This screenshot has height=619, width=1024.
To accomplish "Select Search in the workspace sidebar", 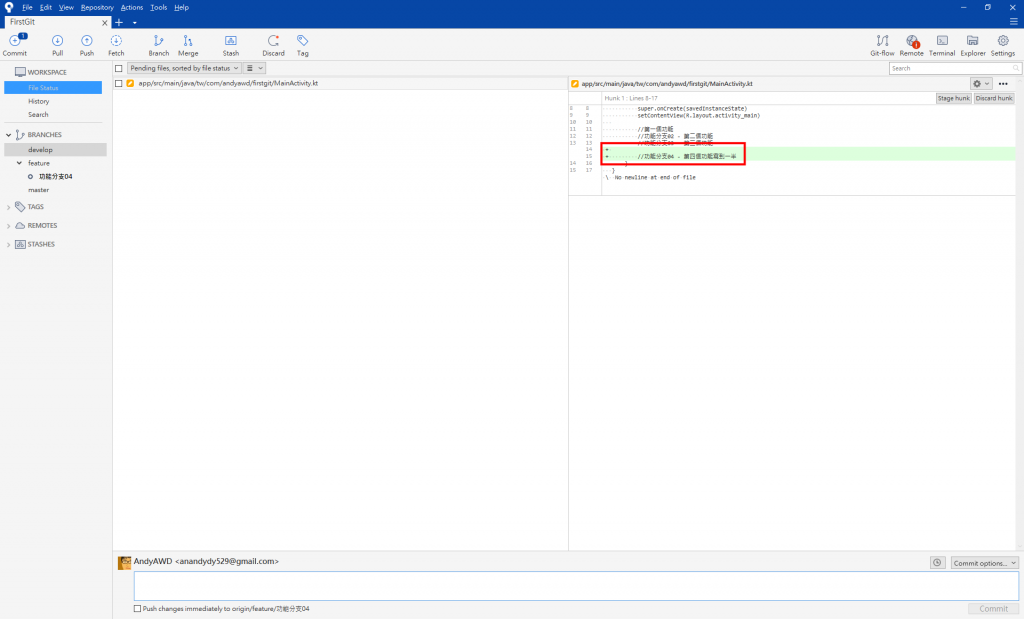I will (38, 114).
